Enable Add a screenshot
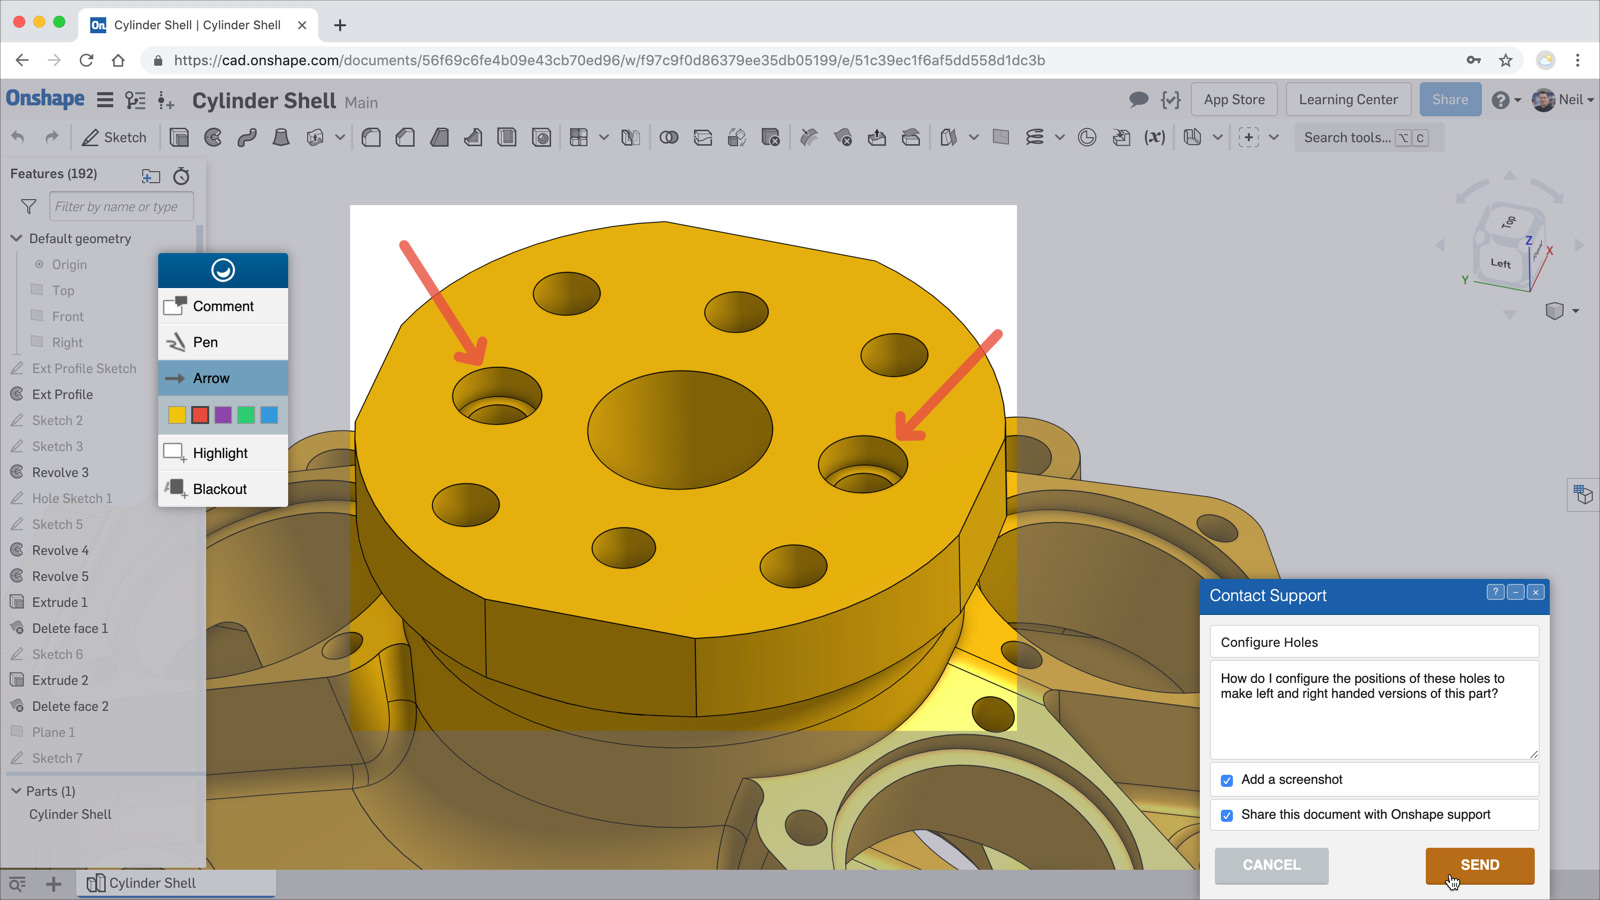Image resolution: width=1600 pixels, height=900 pixels. [x=1227, y=780]
